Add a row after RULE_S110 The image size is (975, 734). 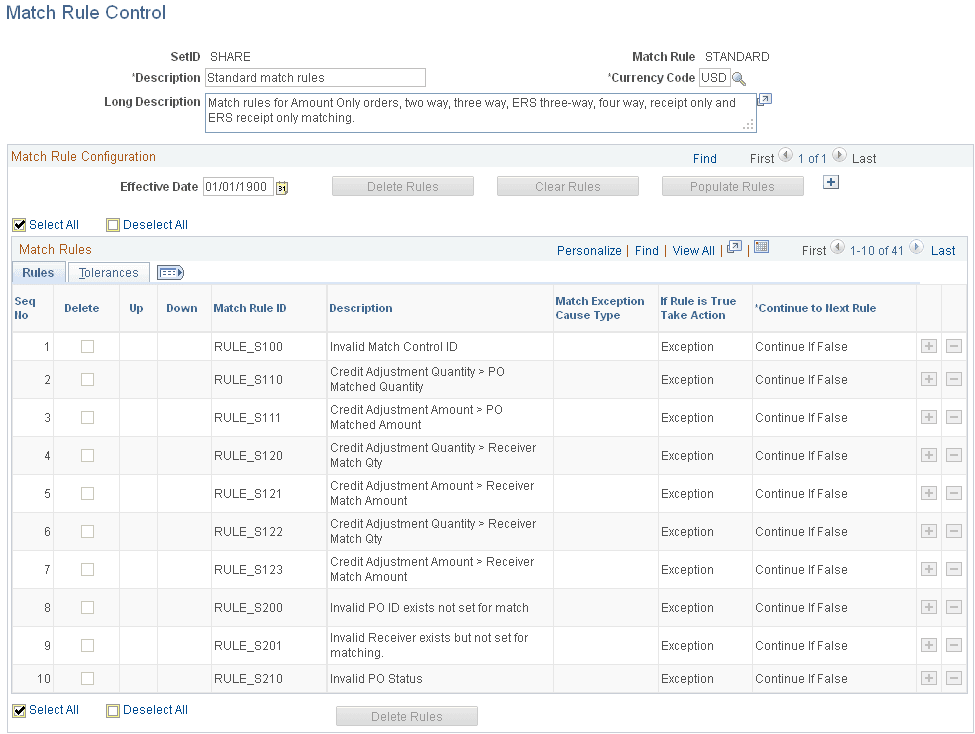coord(928,379)
